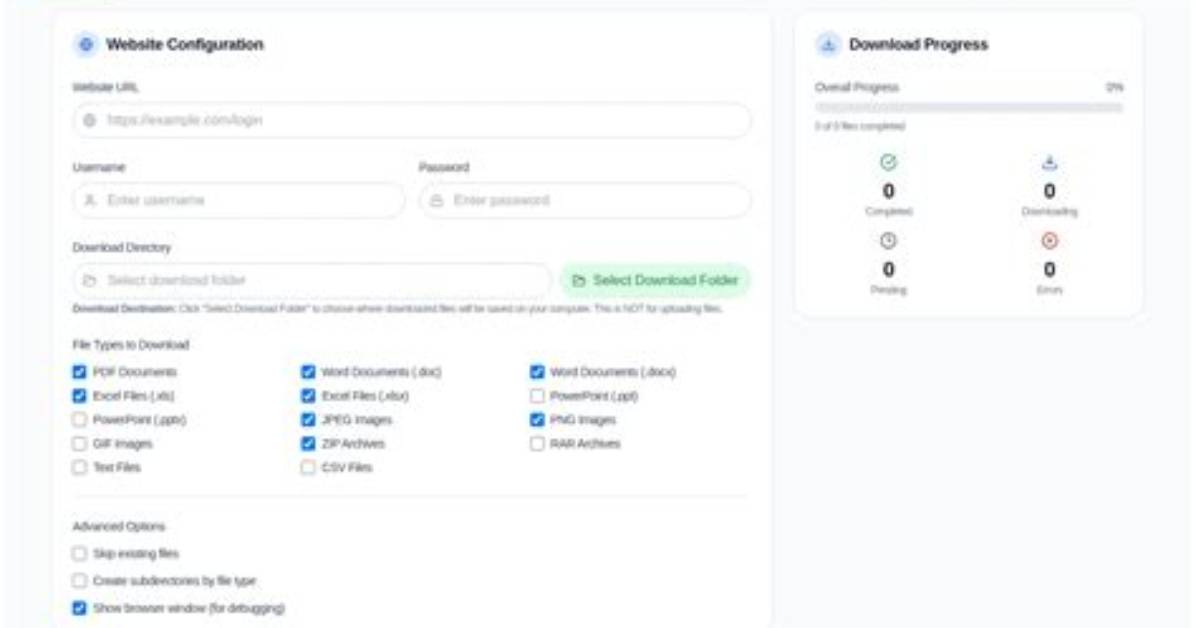Viewport: 1196px width, 628px height.
Task: Enable Skip existing files option
Action: (79, 553)
